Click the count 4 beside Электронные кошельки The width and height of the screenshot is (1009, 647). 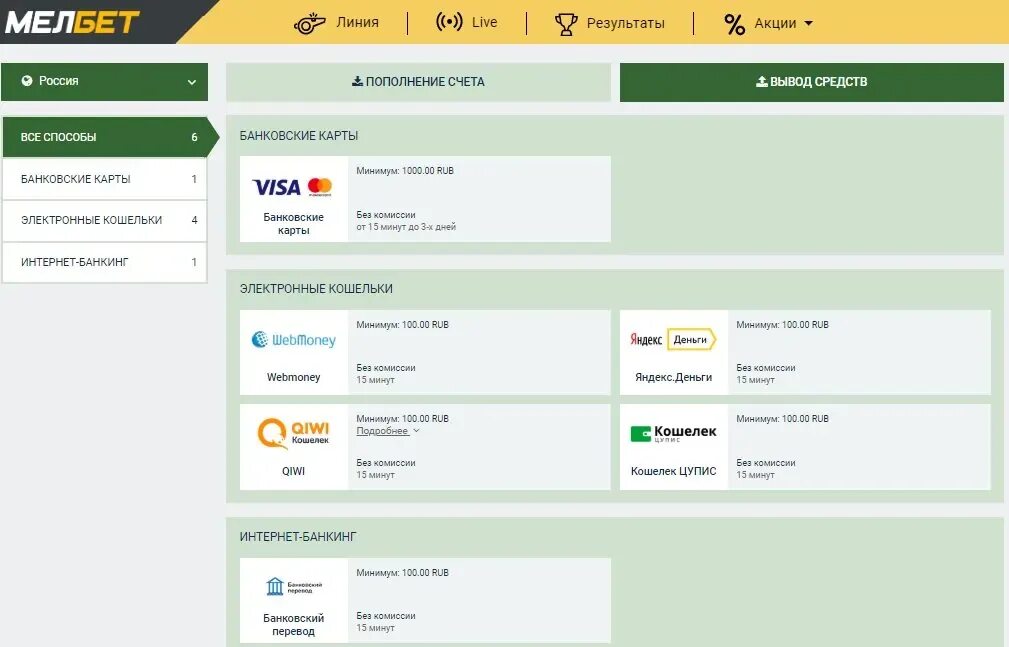[x=194, y=220]
